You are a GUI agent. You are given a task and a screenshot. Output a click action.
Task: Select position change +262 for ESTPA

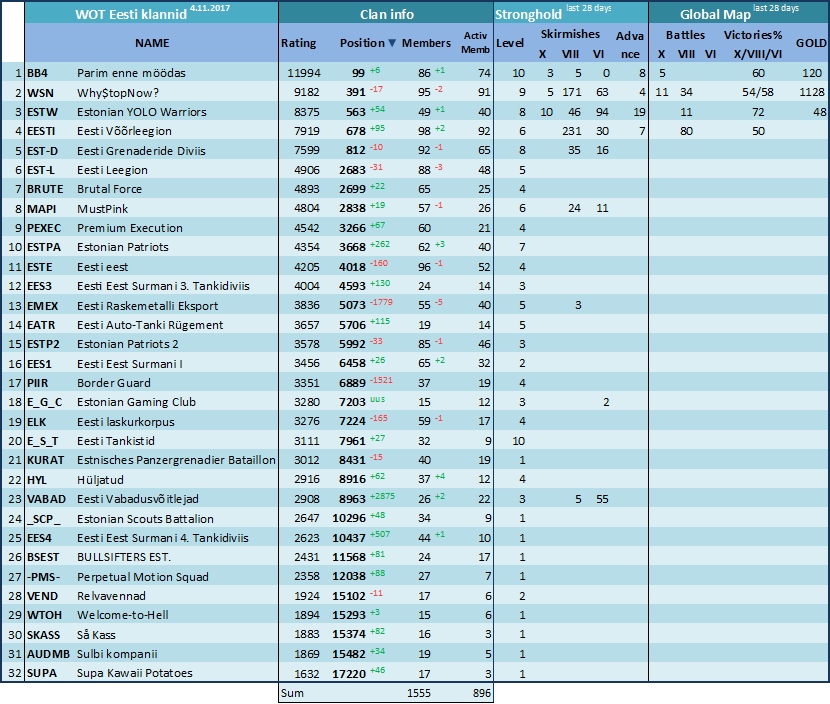pyautogui.click(x=380, y=244)
